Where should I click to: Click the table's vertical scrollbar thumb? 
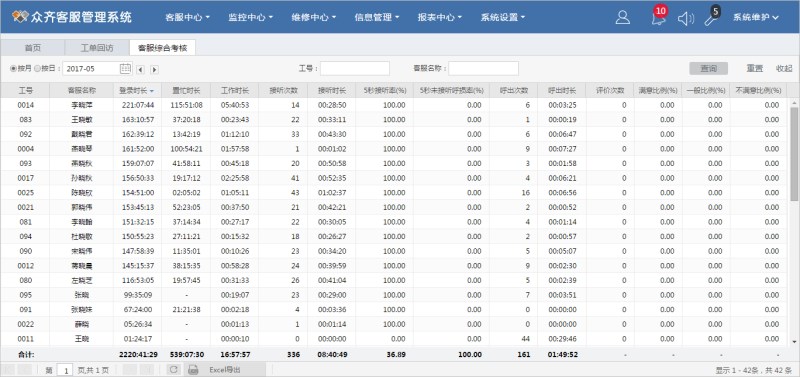coord(794,153)
